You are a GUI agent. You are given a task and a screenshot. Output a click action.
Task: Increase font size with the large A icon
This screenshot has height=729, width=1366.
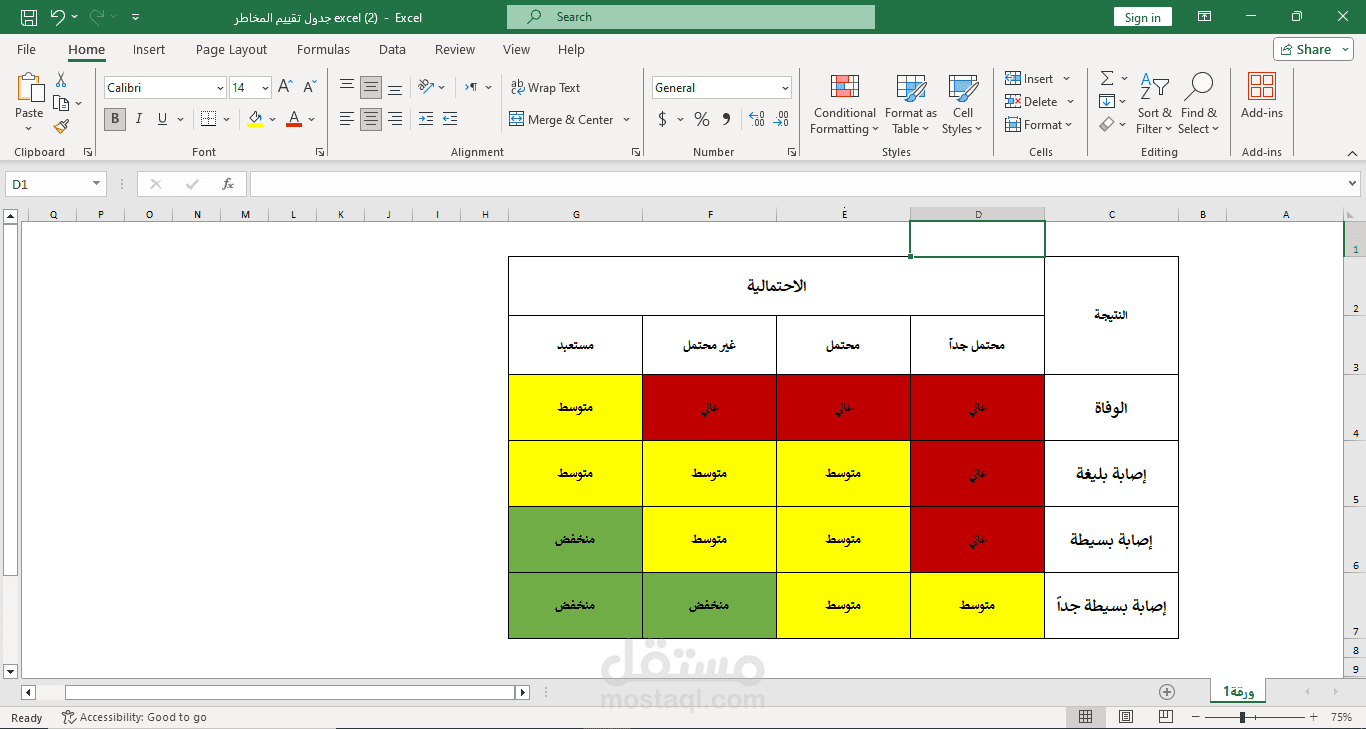[285, 88]
